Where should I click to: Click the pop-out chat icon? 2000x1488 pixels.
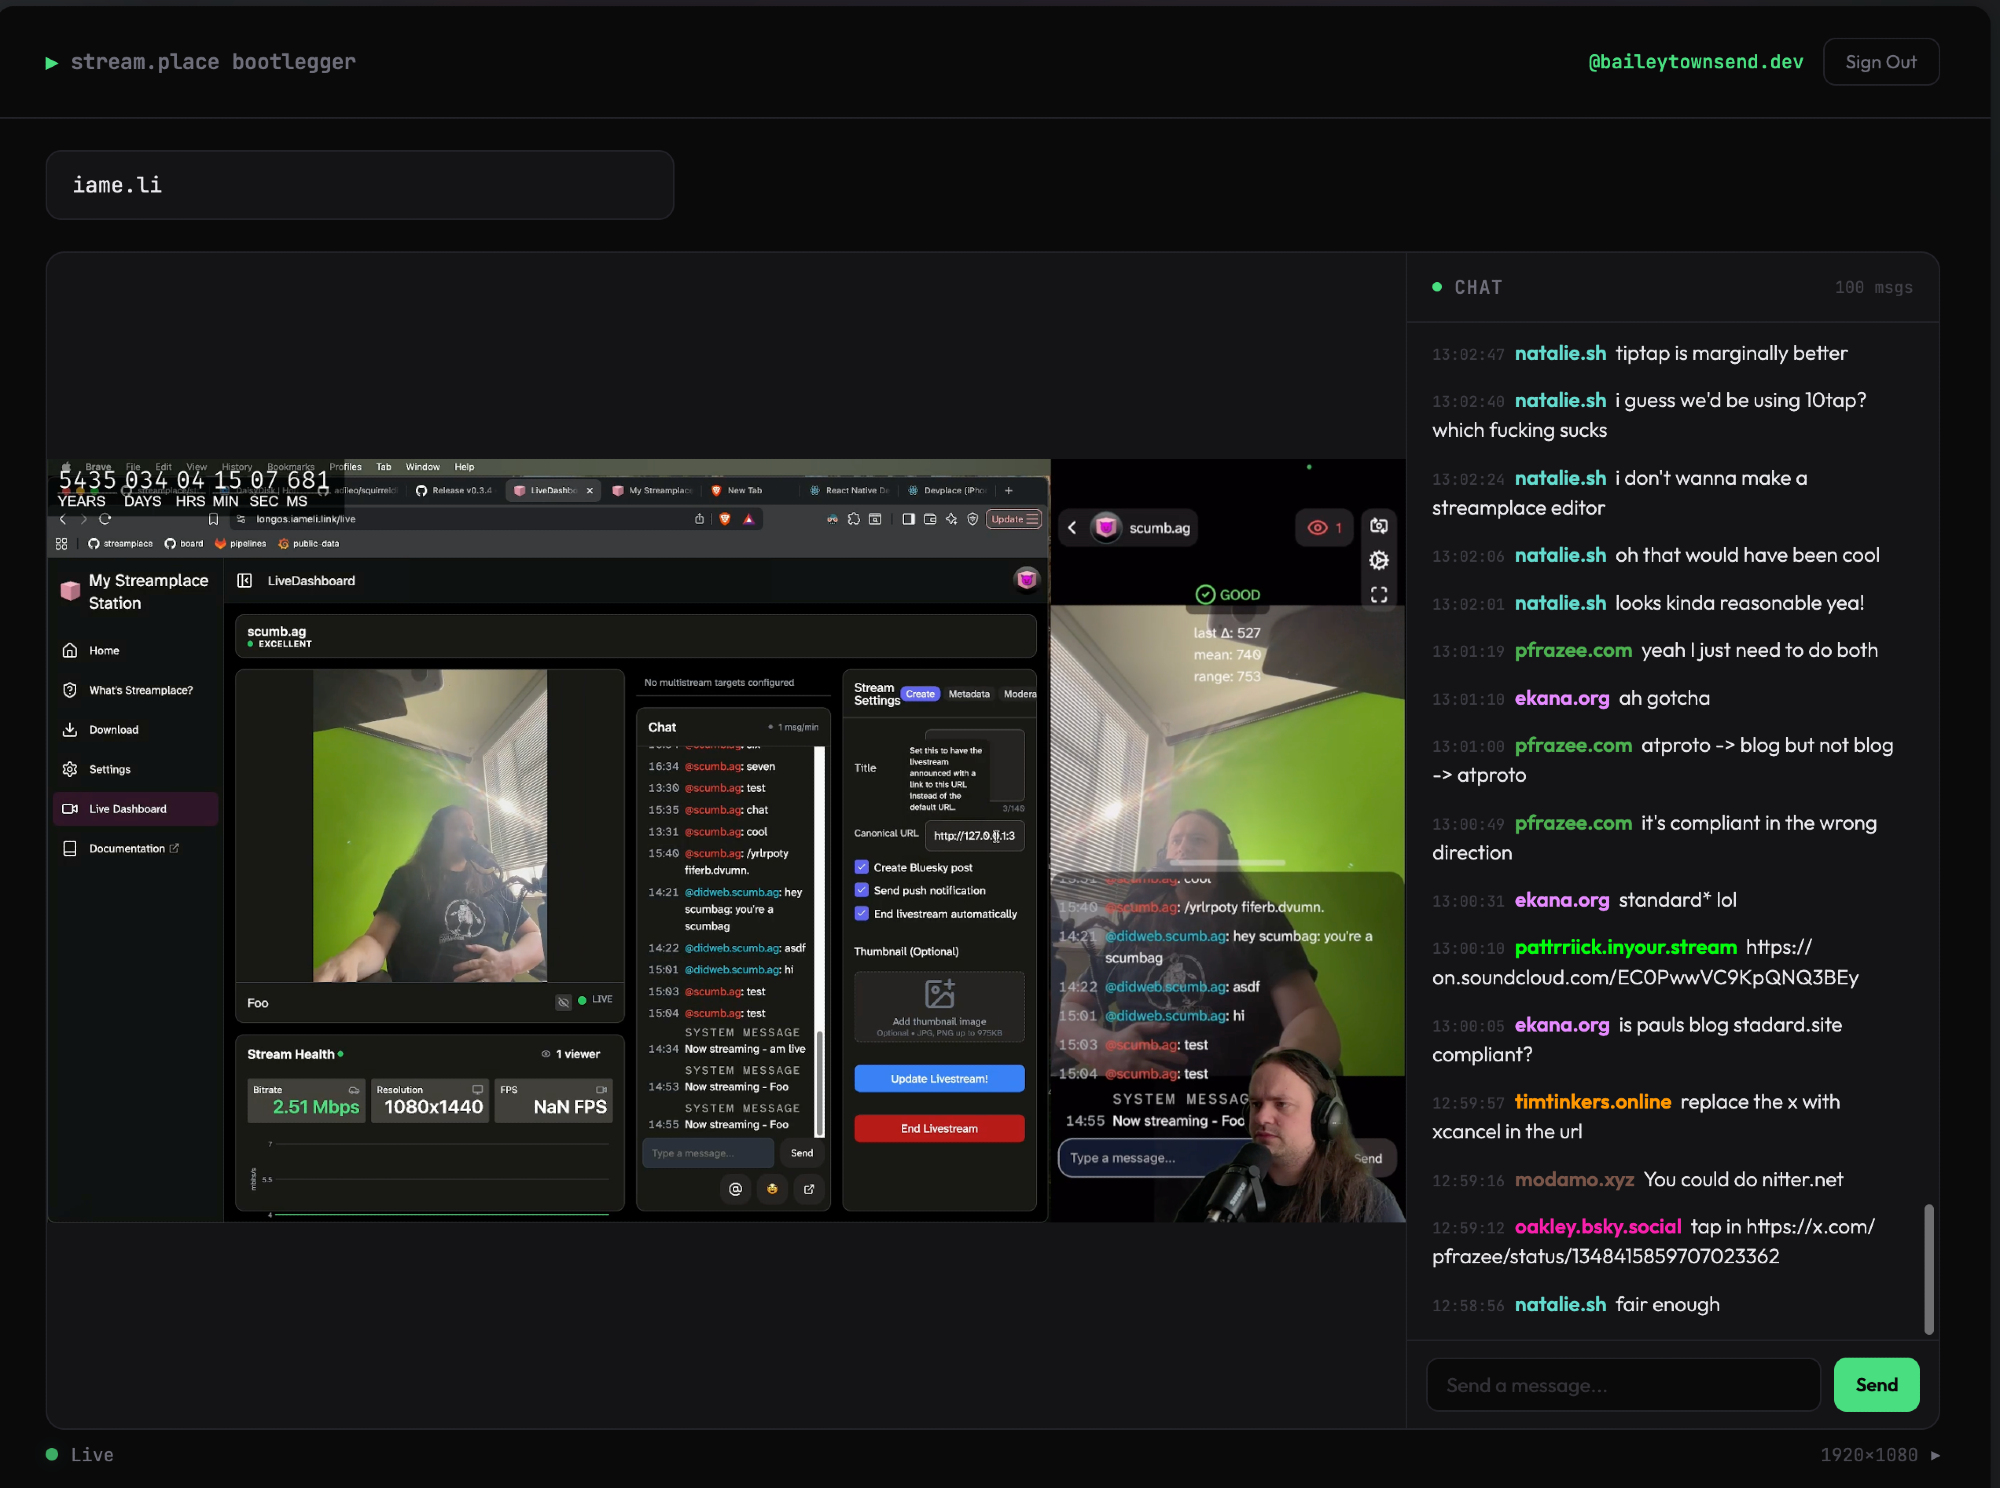(x=809, y=1189)
